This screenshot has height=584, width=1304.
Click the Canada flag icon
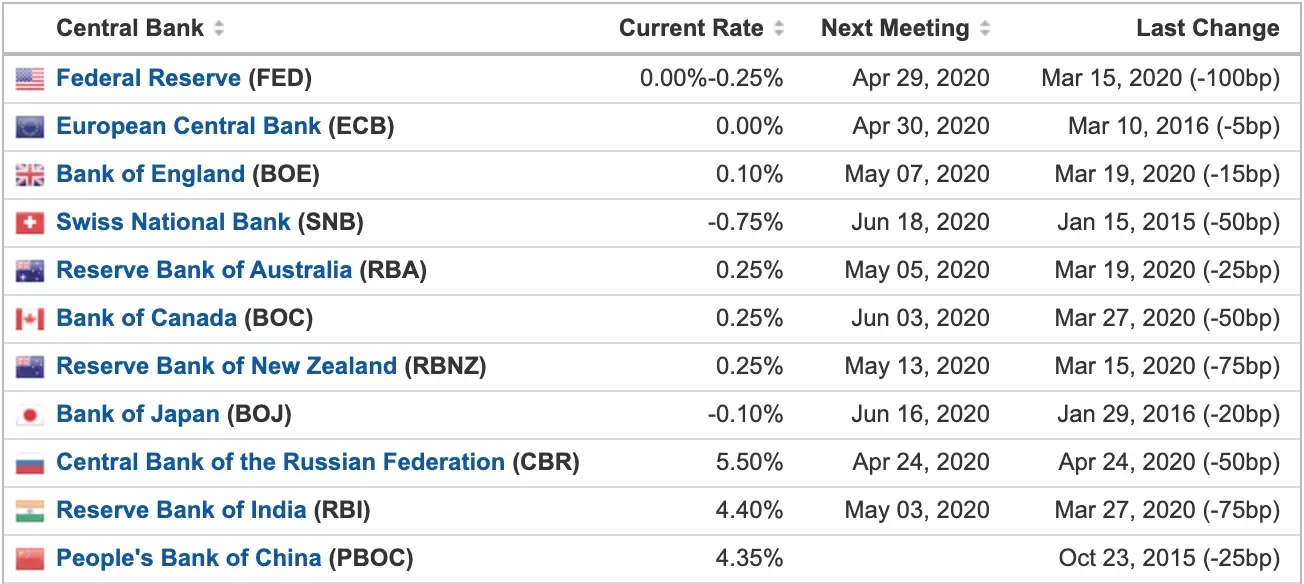coord(30,319)
